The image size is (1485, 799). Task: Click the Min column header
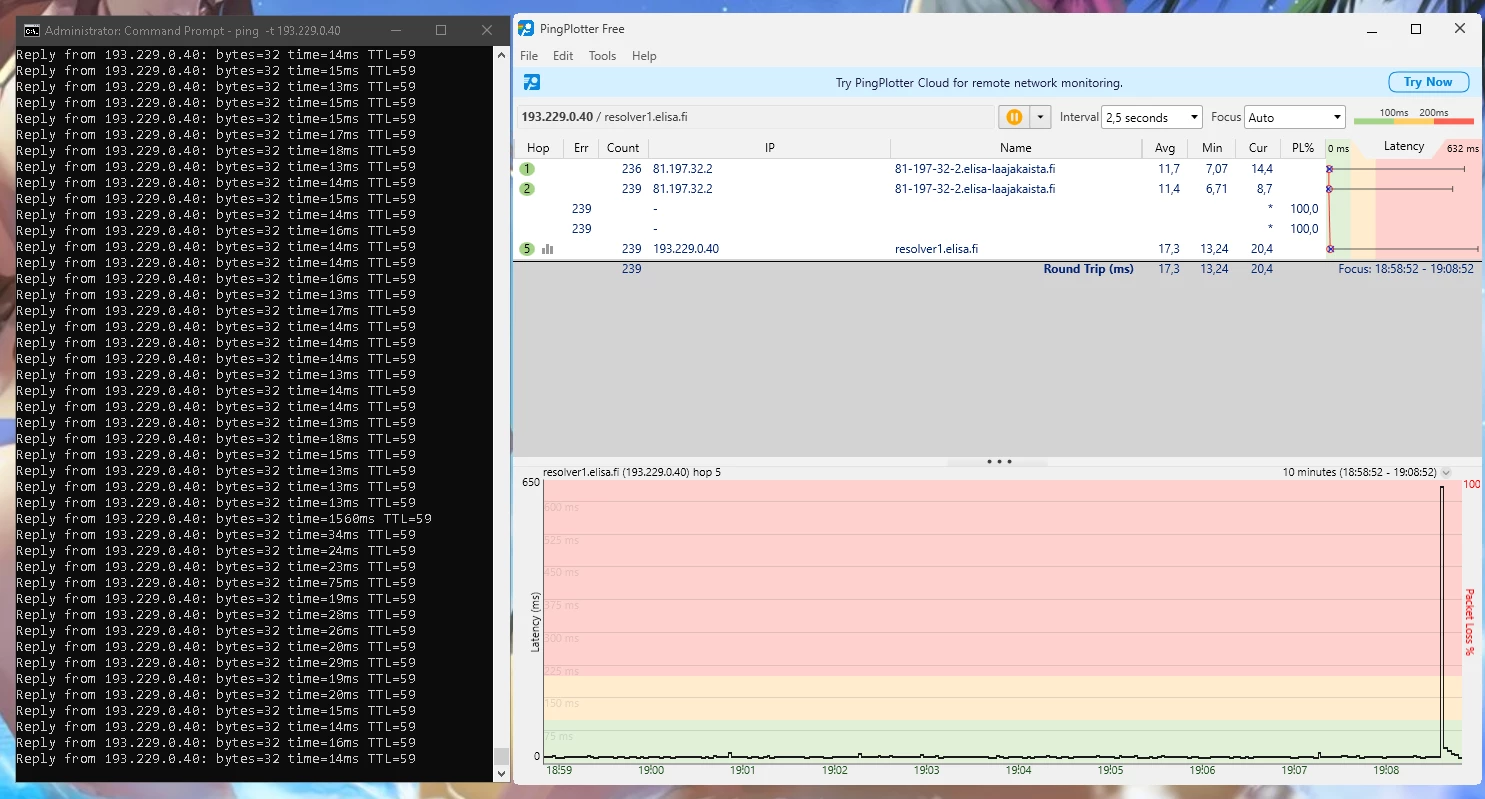click(x=1212, y=148)
